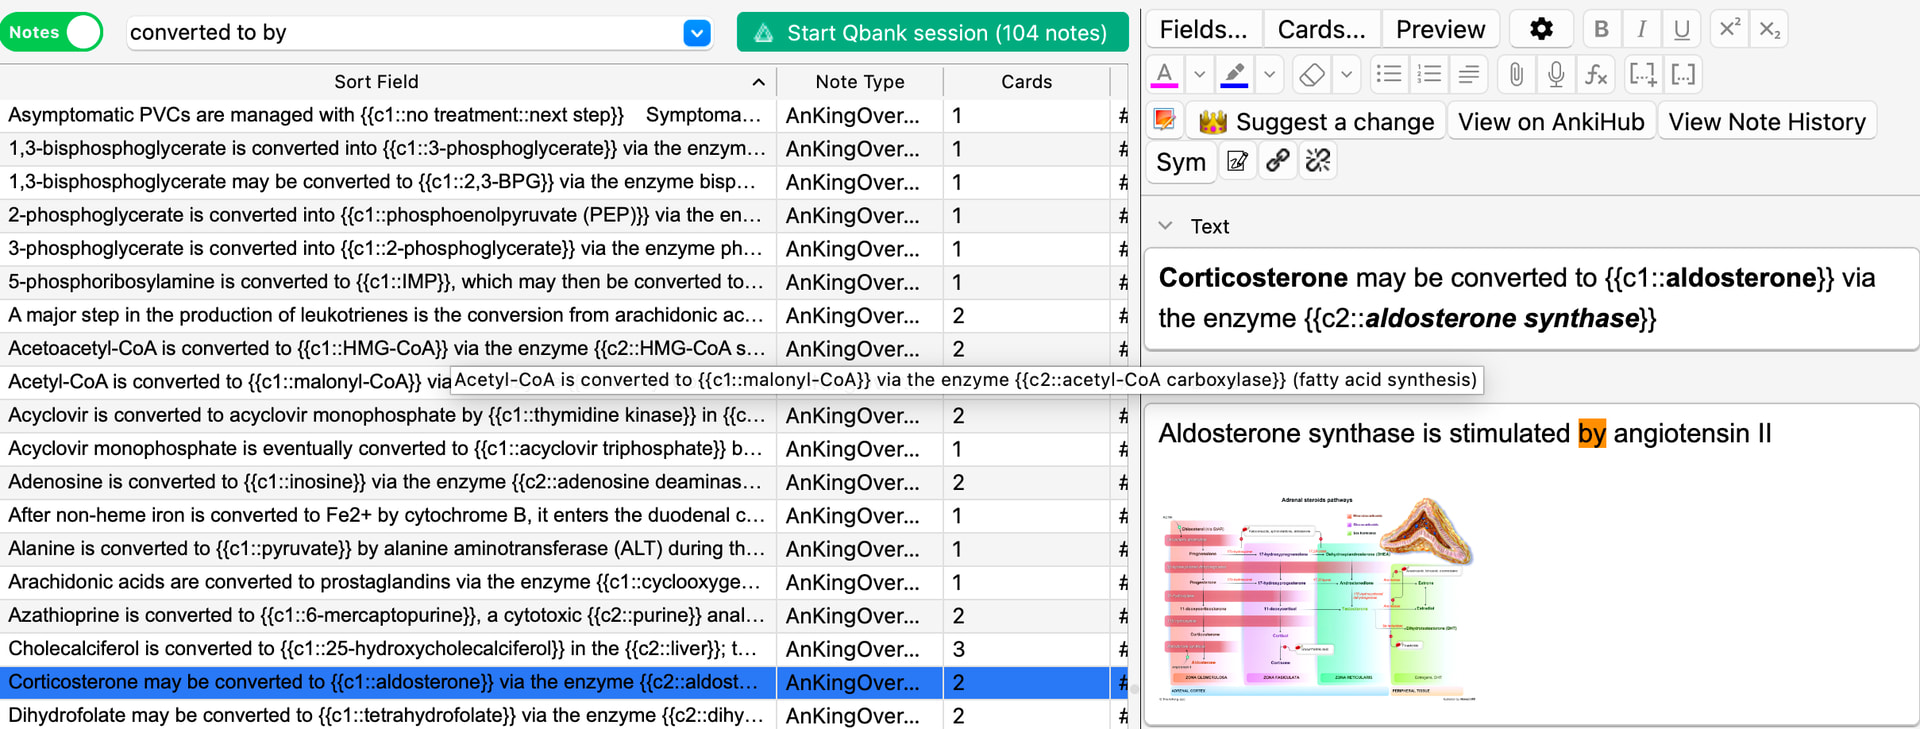Open the equations fx icon
This screenshot has height=729, width=1920.
[1596, 74]
